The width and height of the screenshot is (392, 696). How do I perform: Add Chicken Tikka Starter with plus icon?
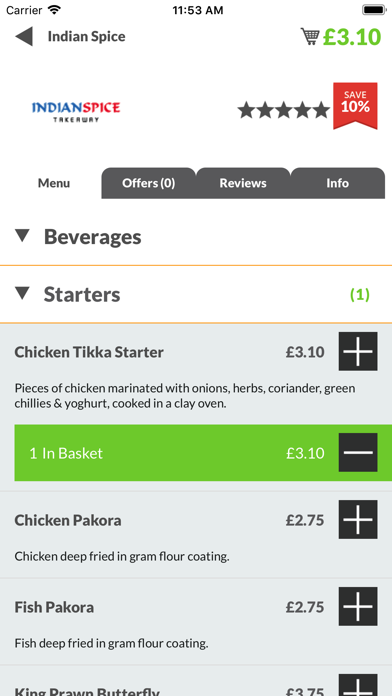[x=358, y=352]
